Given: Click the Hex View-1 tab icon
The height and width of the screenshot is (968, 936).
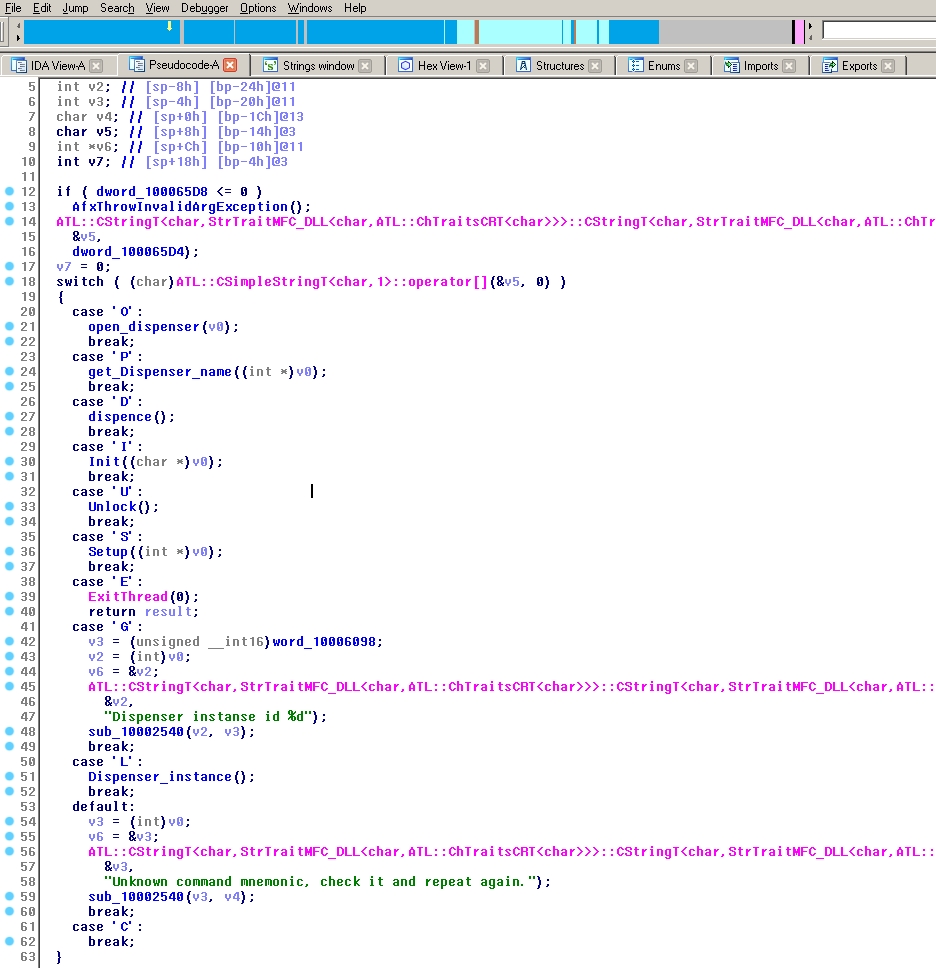Looking at the screenshot, I should pyautogui.click(x=405, y=65).
